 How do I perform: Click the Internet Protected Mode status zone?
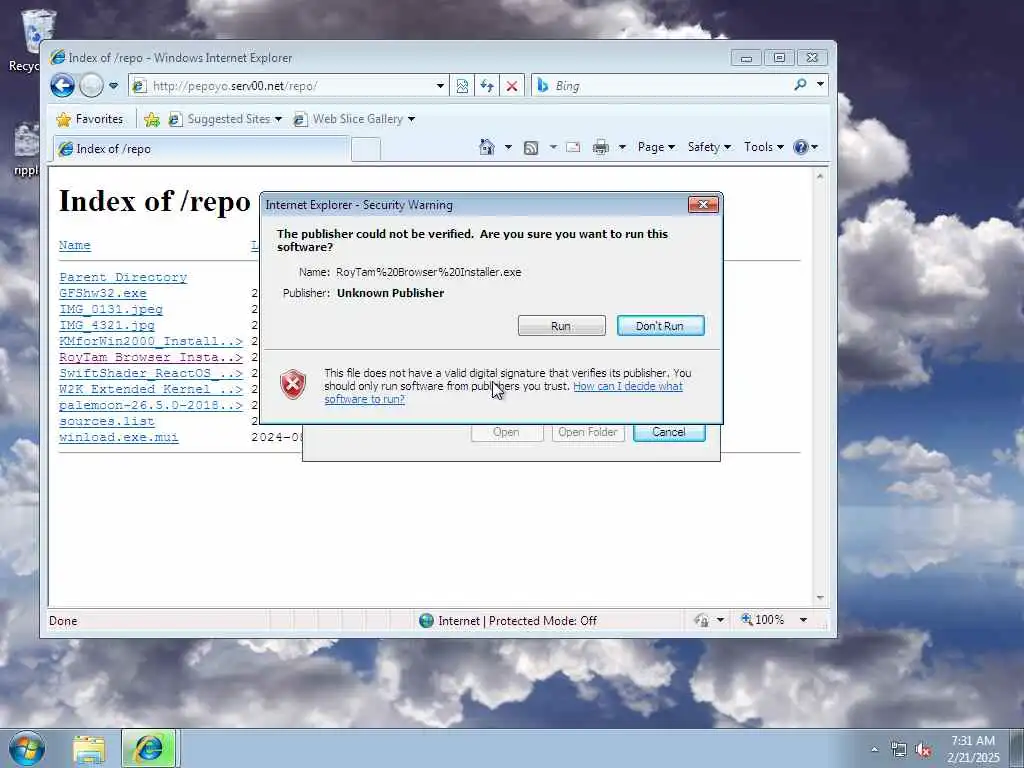coord(508,620)
